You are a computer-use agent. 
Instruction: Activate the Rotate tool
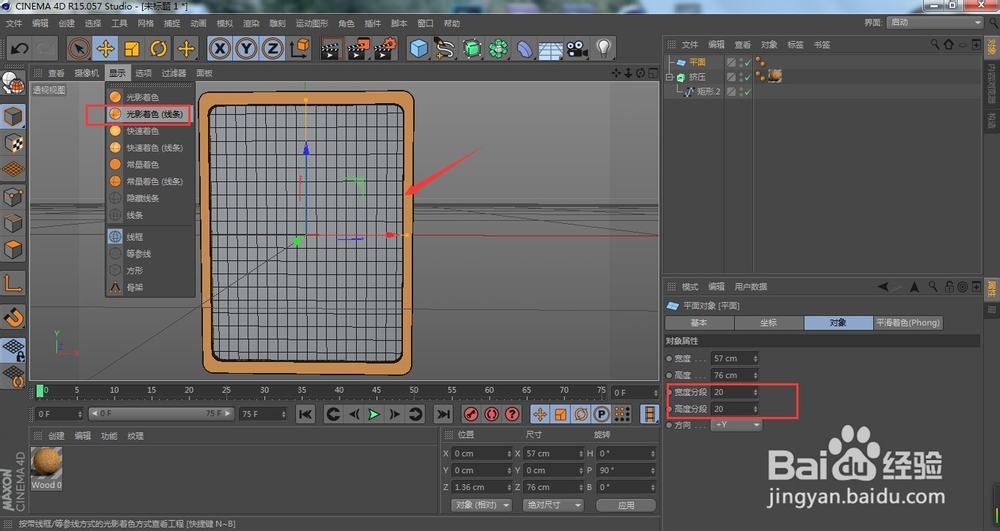point(158,48)
